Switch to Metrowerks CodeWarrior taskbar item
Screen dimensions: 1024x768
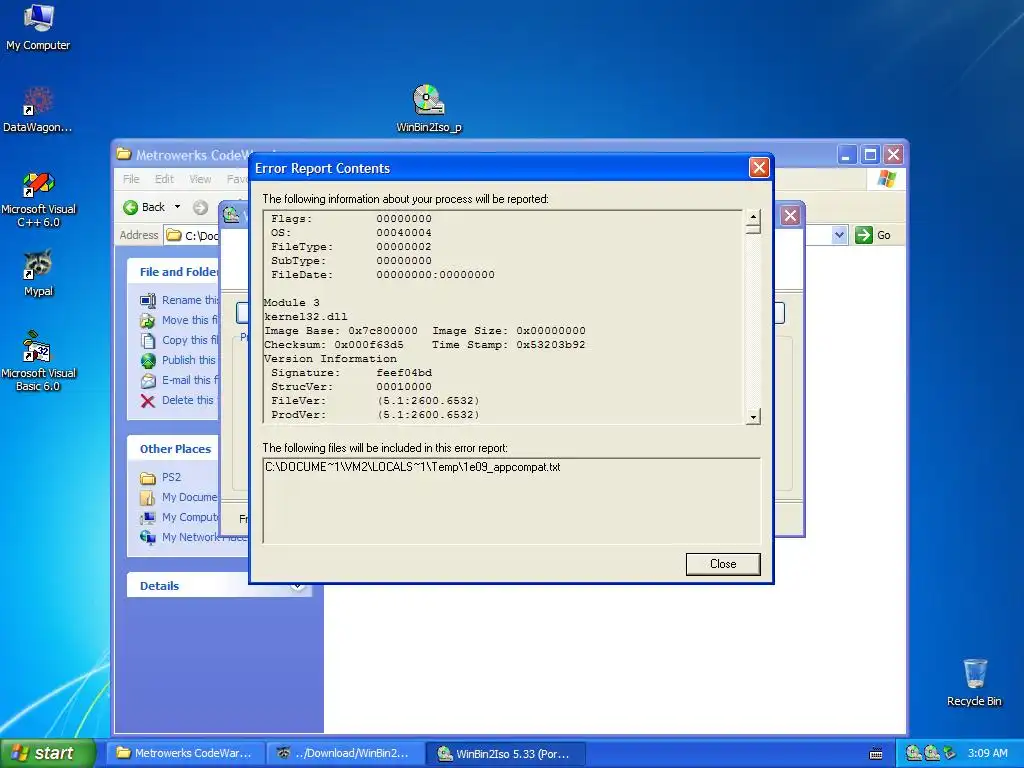[186, 754]
